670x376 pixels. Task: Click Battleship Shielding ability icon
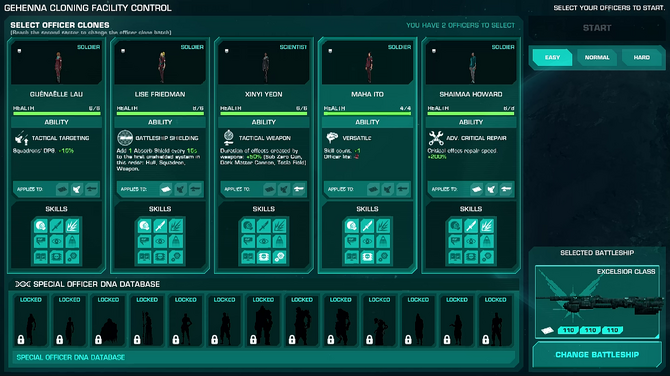pos(125,138)
